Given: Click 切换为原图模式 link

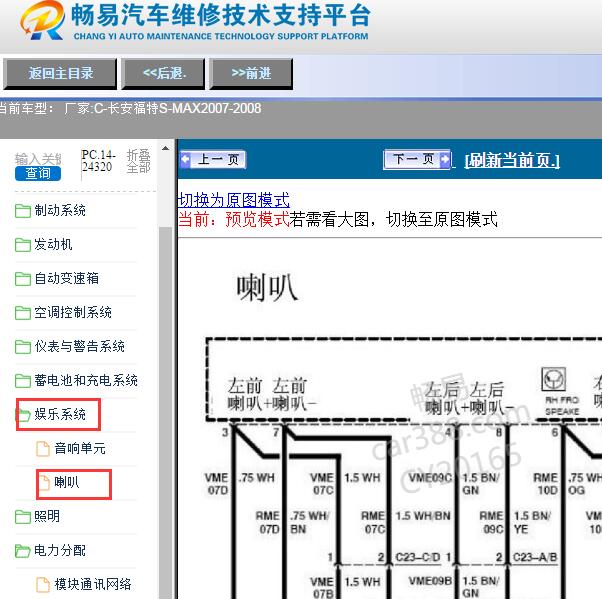Looking at the screenshot, I should [x=234, y=200].
